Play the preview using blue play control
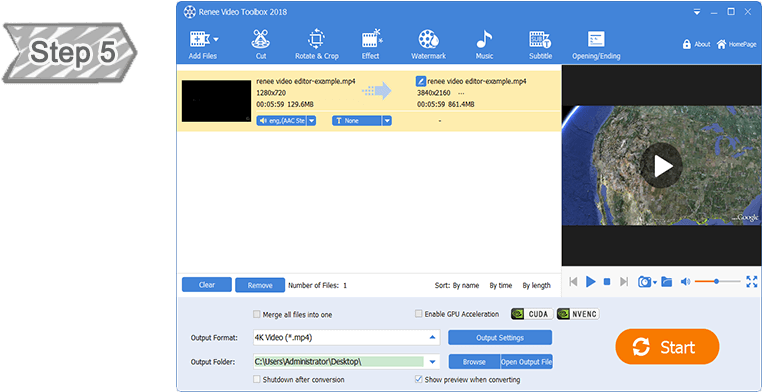 pos(590,282)
